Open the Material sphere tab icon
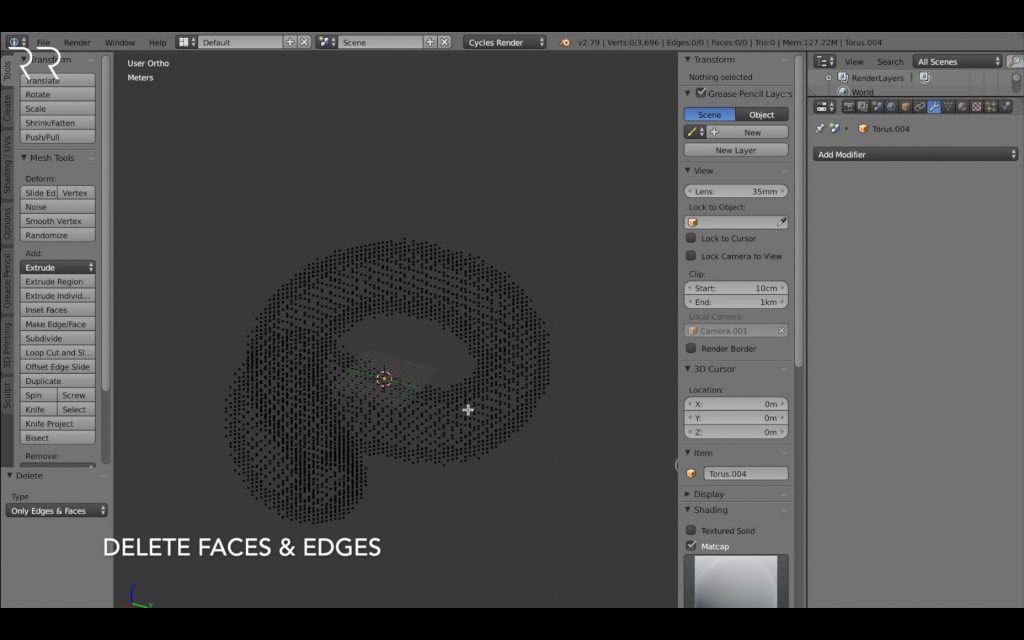 pyautogui.click(x=963, y=106)
